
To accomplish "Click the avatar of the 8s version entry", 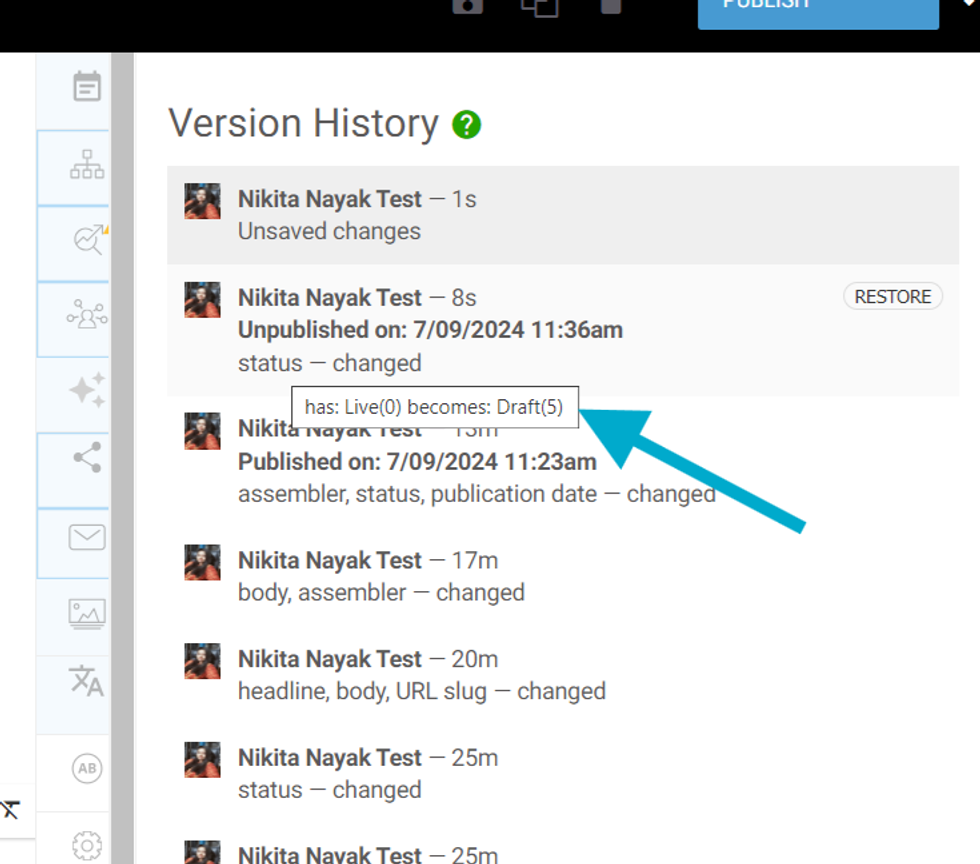I will [x=202, y=300].
